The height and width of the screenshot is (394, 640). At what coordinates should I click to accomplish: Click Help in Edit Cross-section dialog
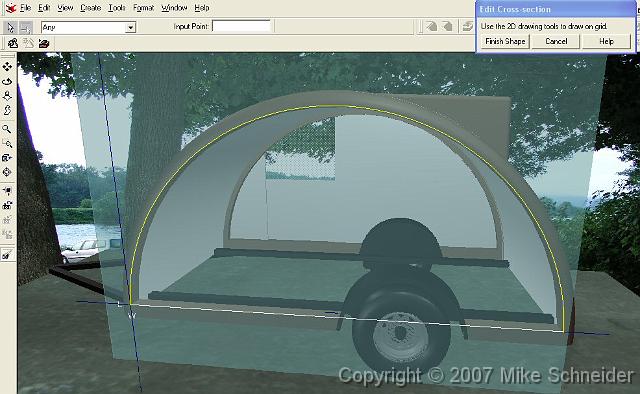click(606, 41)
